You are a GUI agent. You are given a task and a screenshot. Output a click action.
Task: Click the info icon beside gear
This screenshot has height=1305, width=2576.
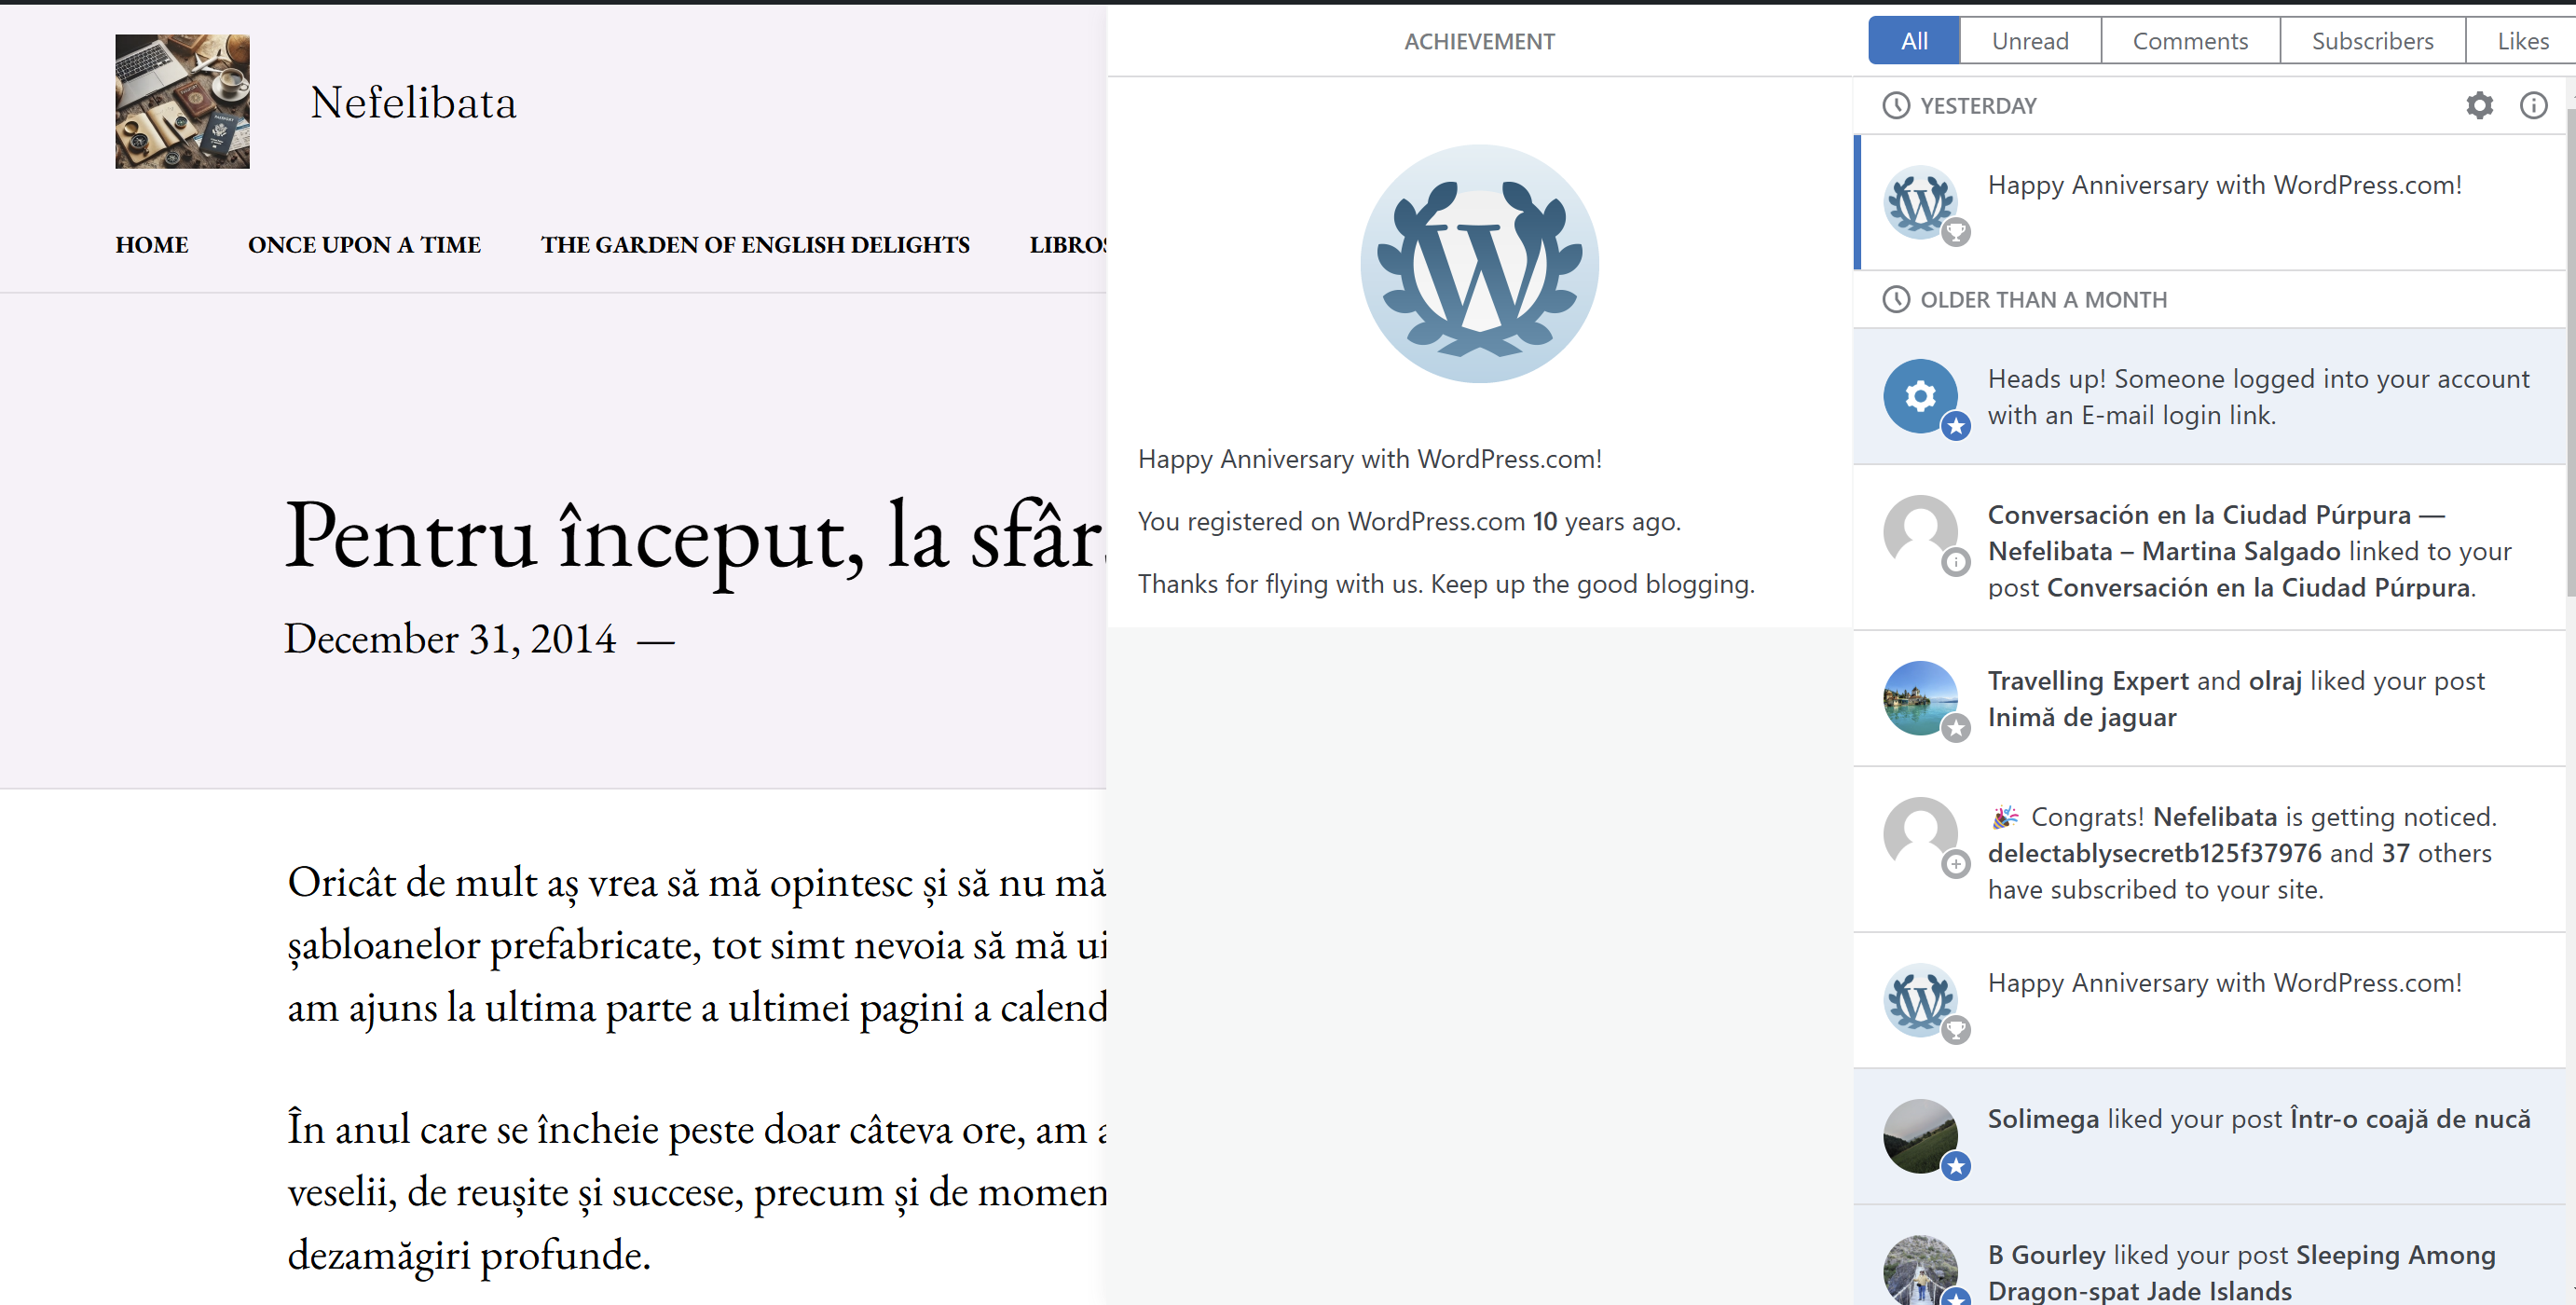(2533, 105)
